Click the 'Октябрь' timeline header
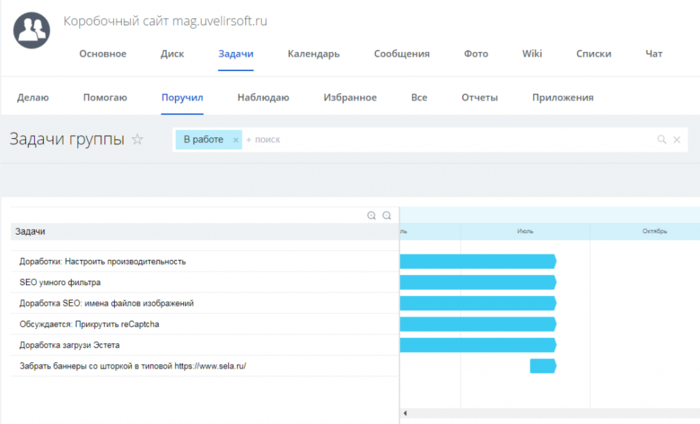 tap(654, 231)
